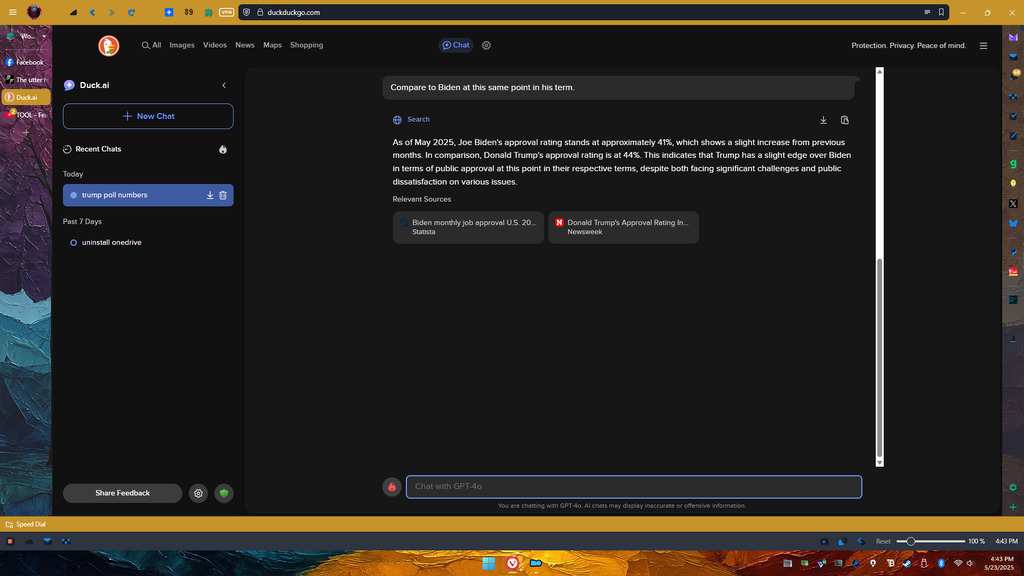
Task: Toggle the VPN button in address bar
Action: [226, 12]
